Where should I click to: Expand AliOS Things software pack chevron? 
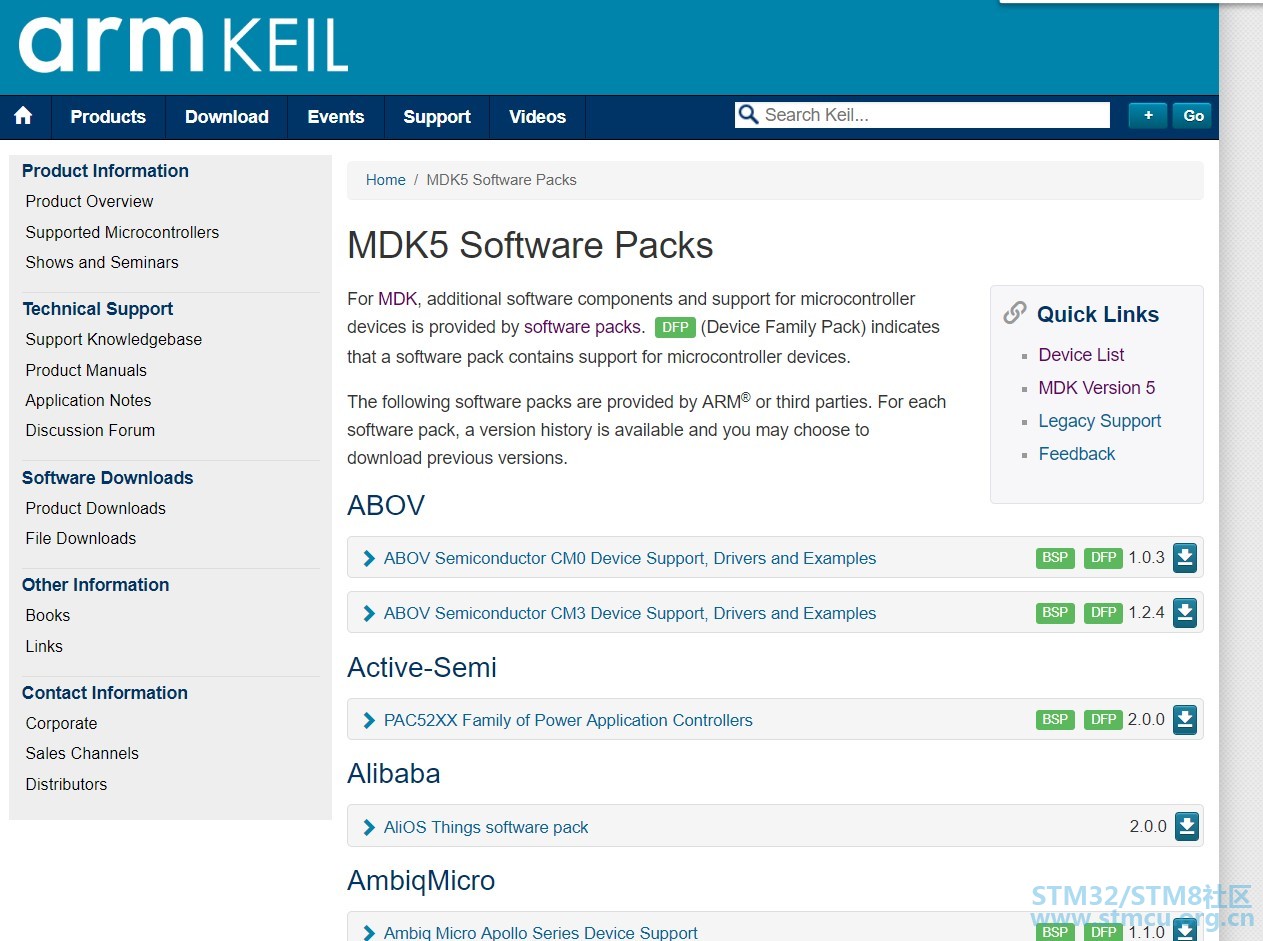(369, 828)
